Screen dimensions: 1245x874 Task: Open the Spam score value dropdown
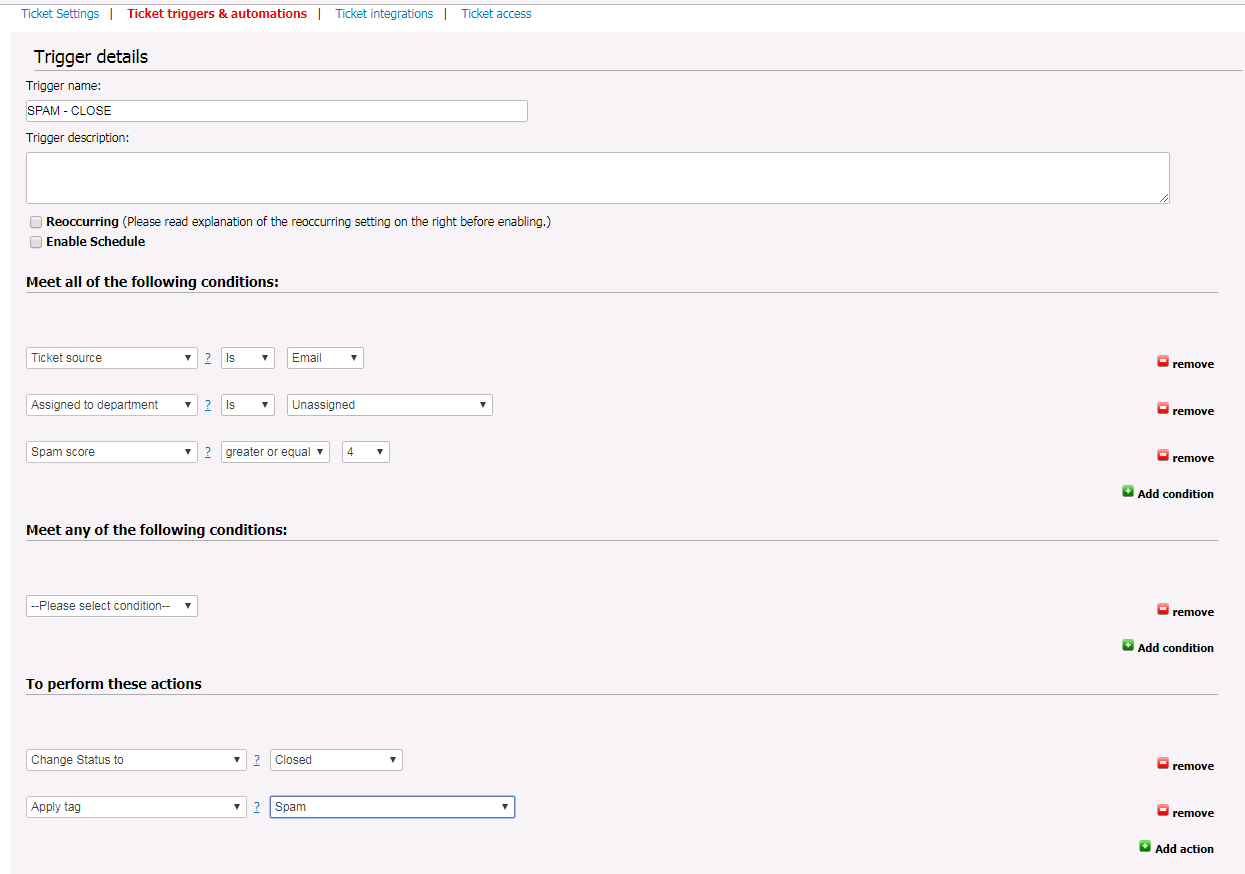point(365,451)
